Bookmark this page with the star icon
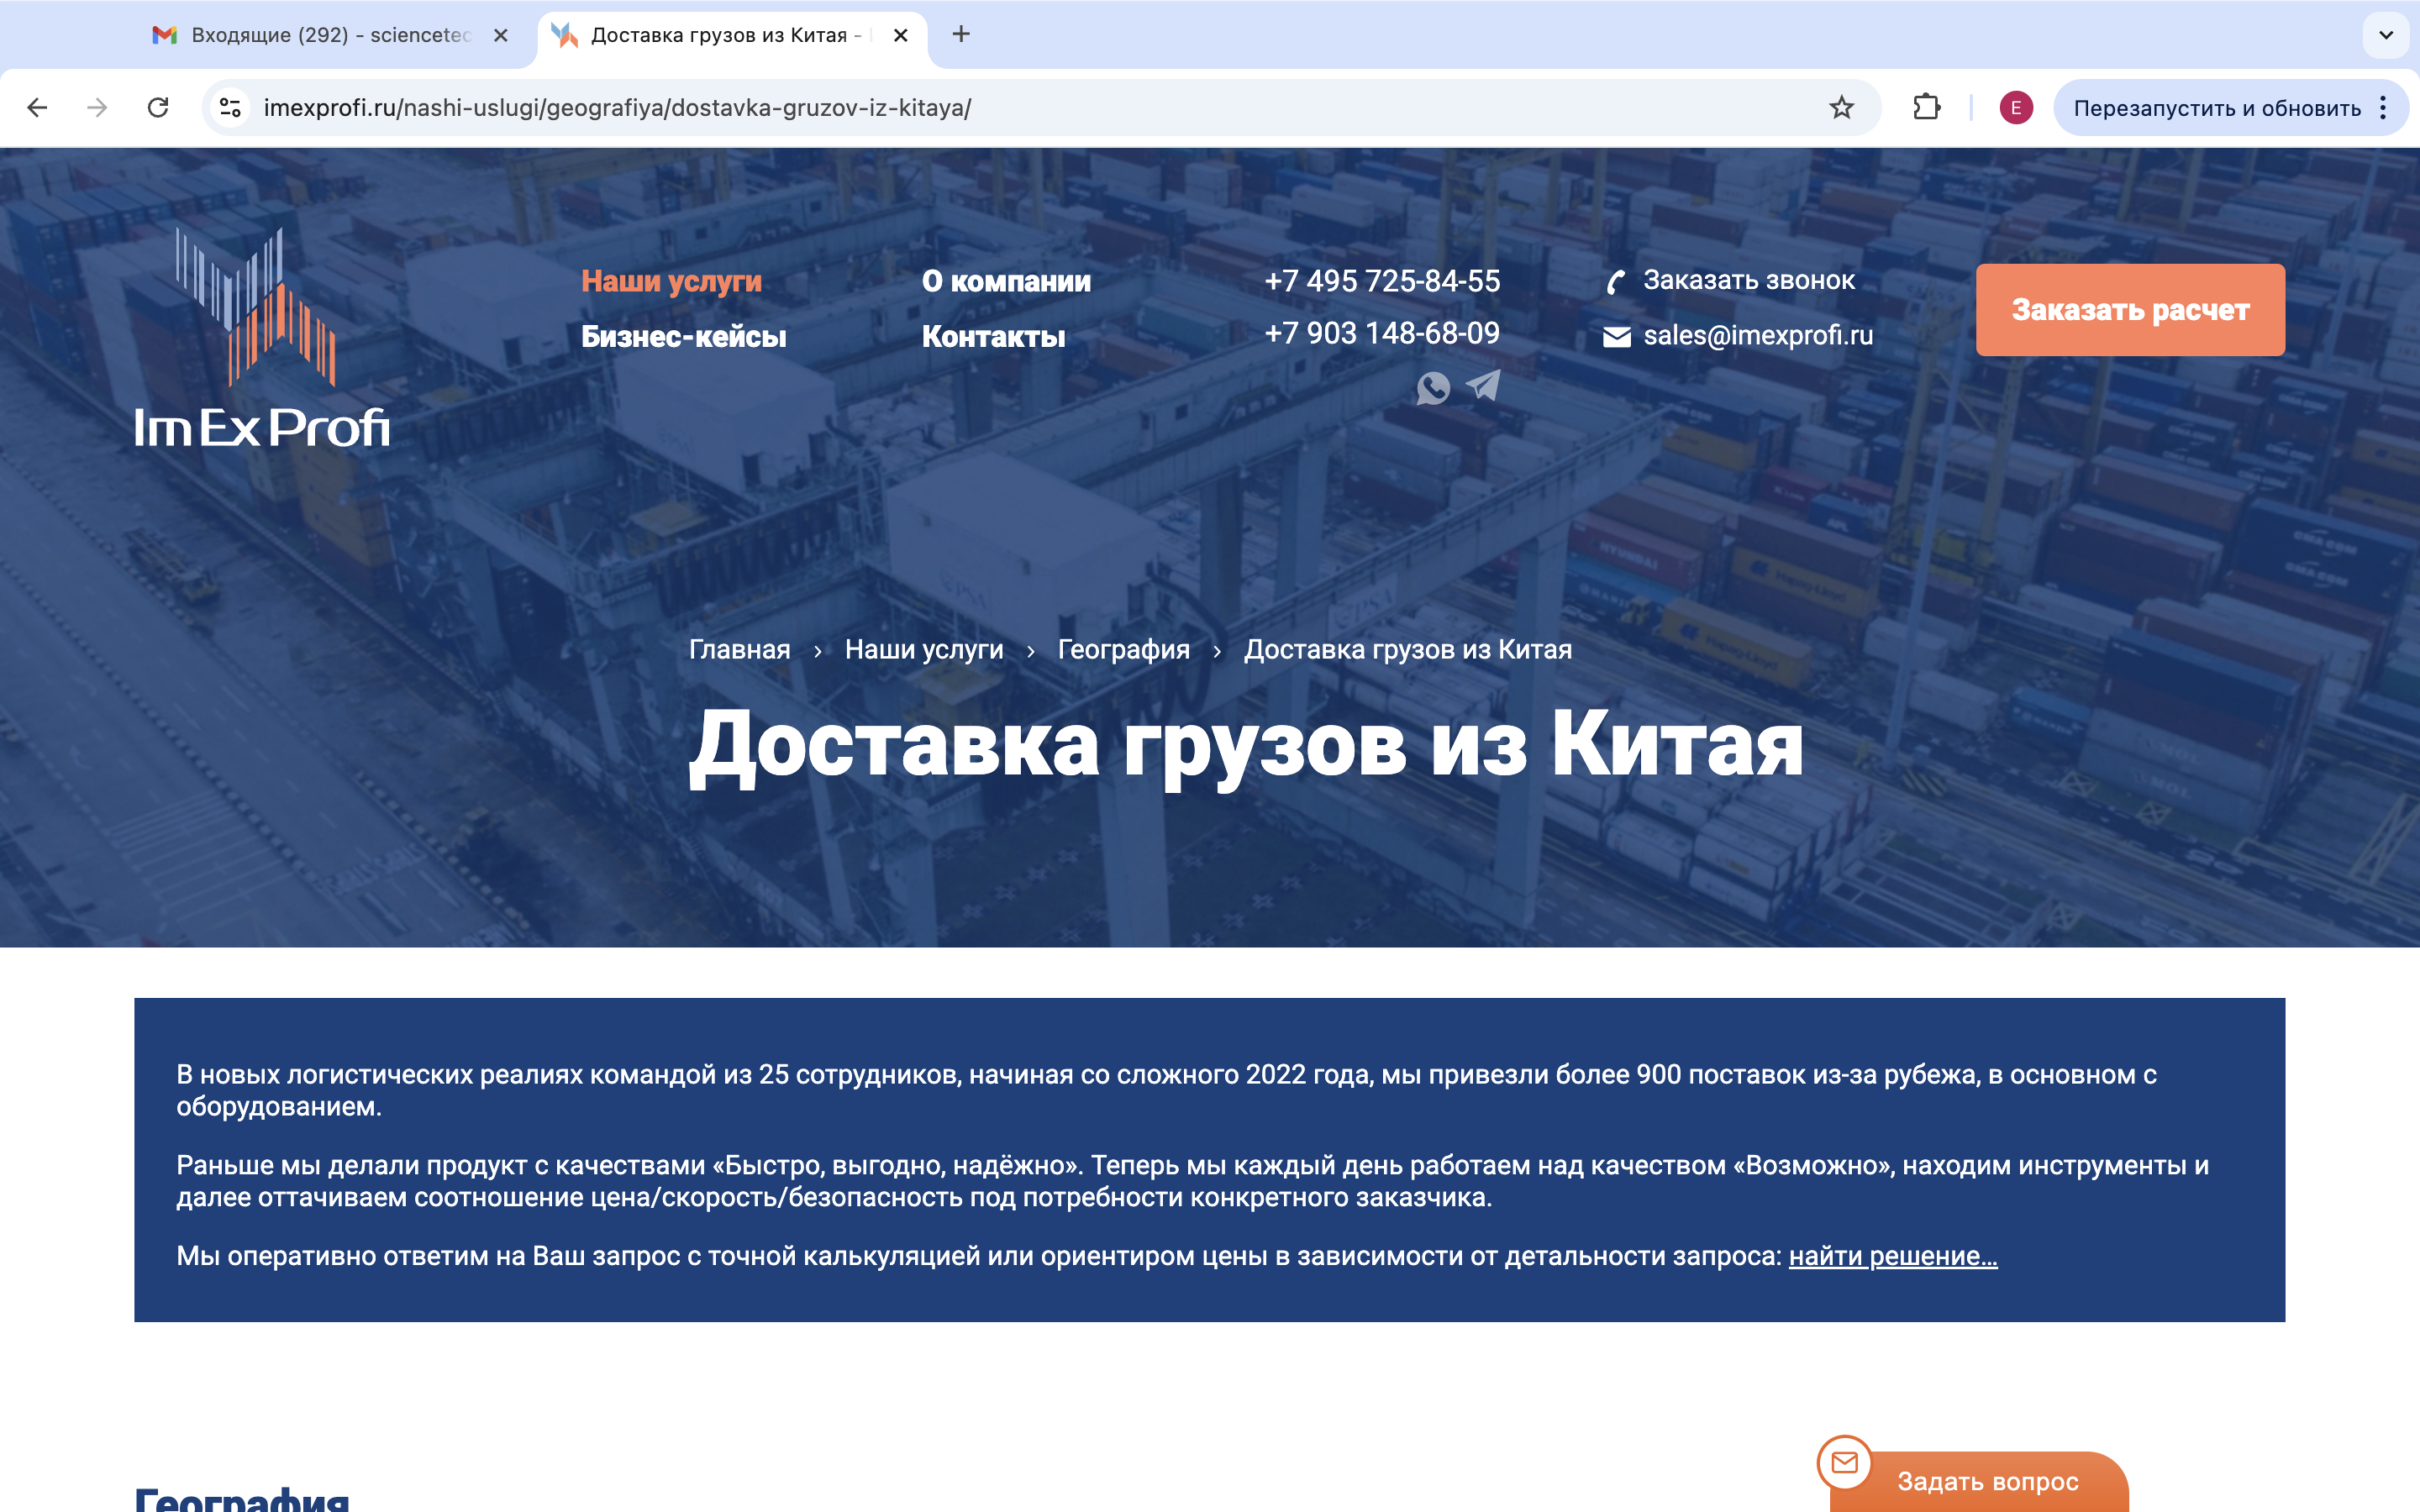 1841,107
